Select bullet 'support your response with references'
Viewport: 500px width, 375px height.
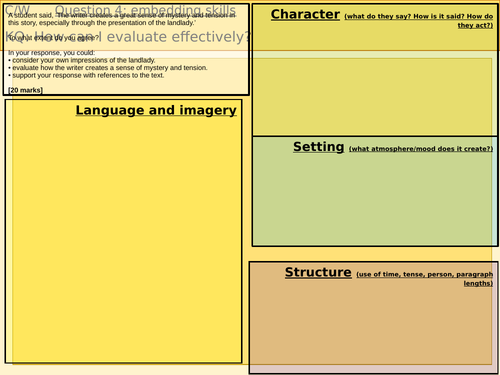click(x=86, y=75)
